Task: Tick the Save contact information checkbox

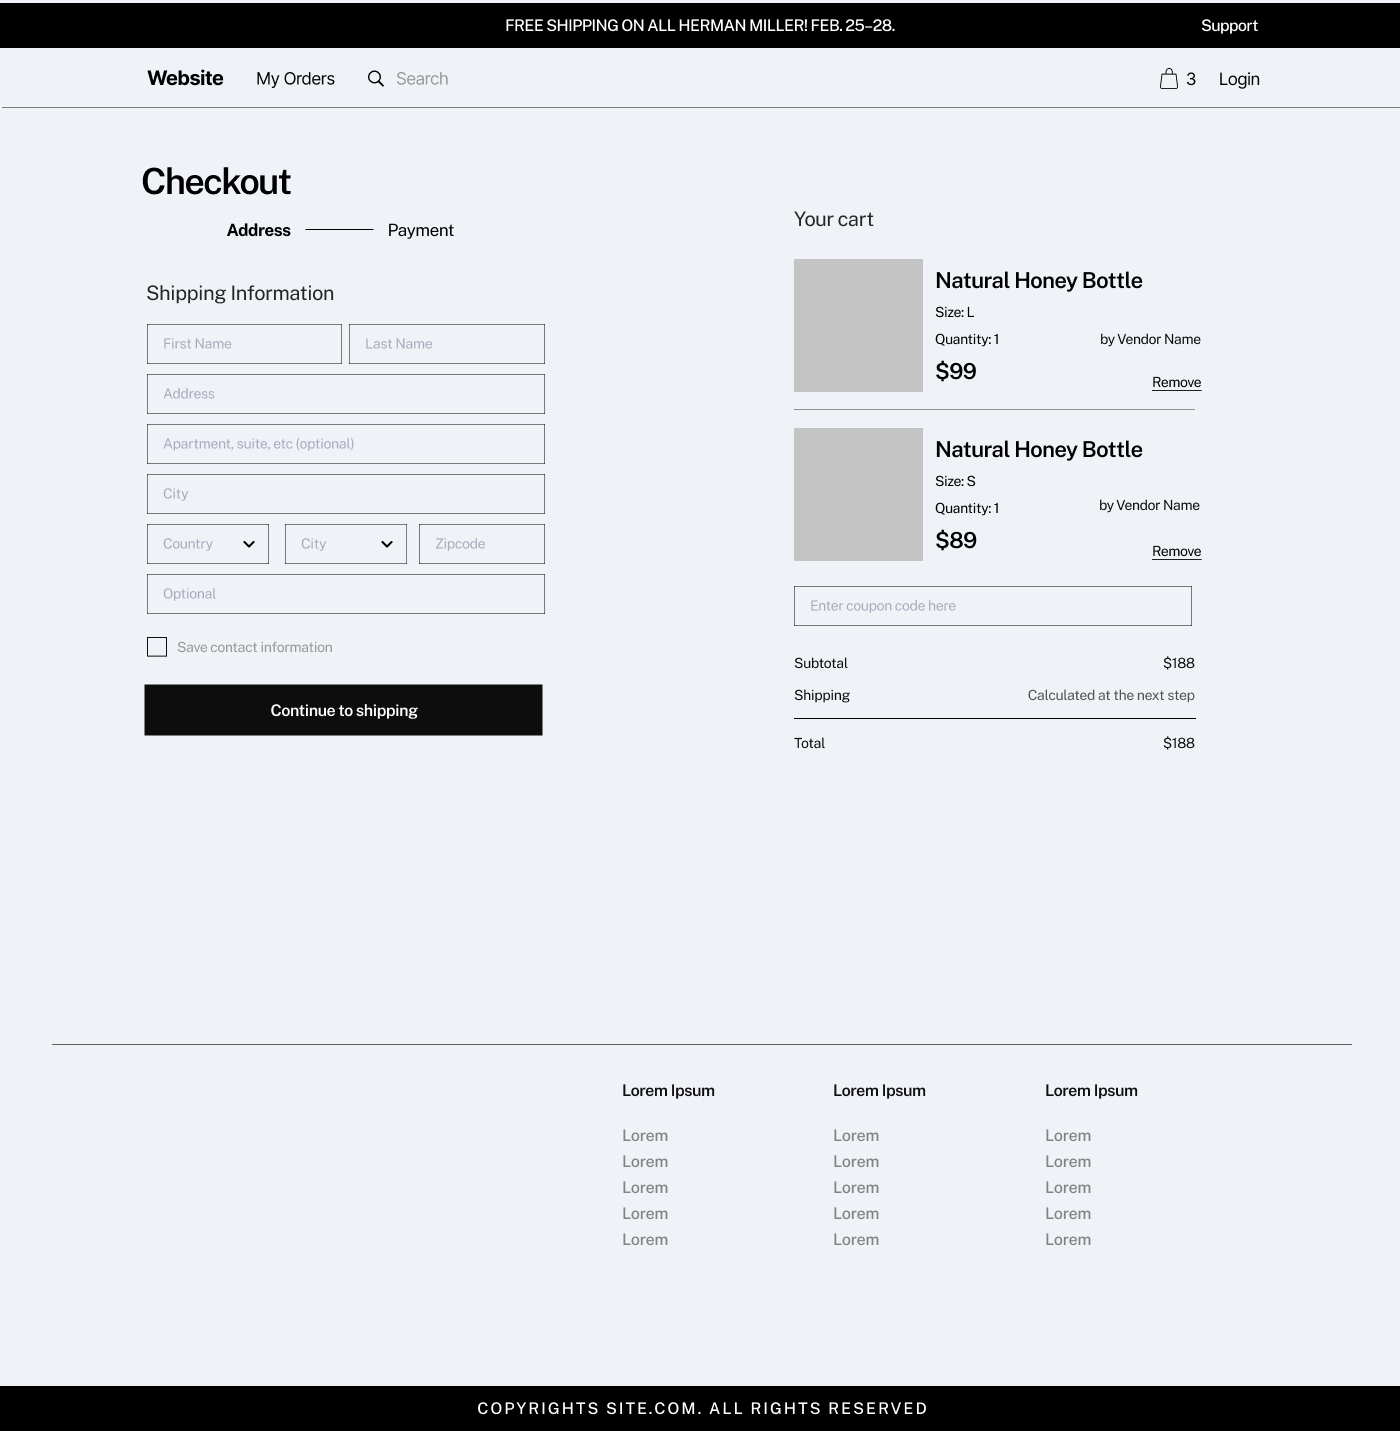Action: coord(157,647)
